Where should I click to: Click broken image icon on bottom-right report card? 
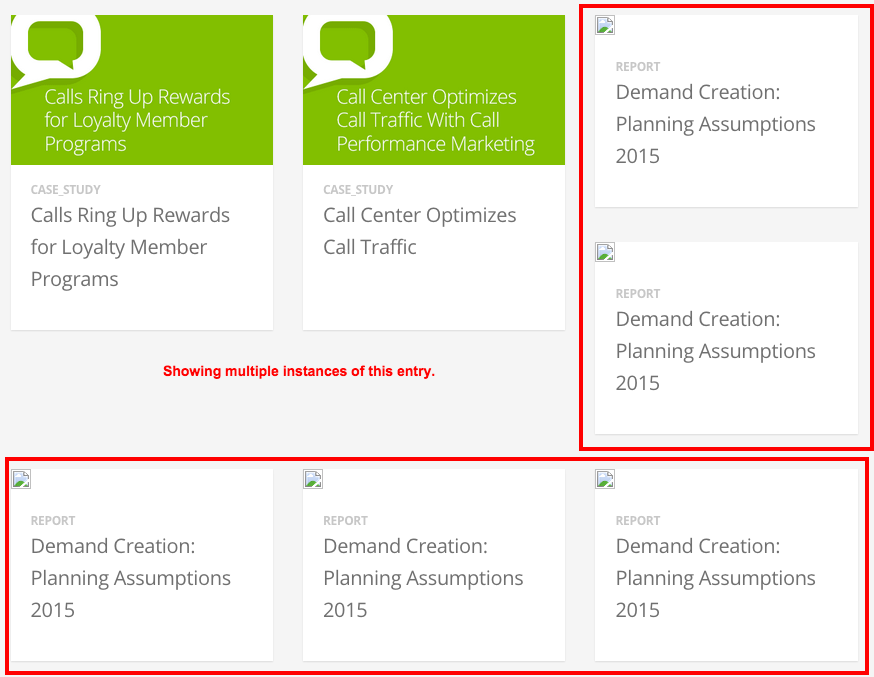pos(605,479)
